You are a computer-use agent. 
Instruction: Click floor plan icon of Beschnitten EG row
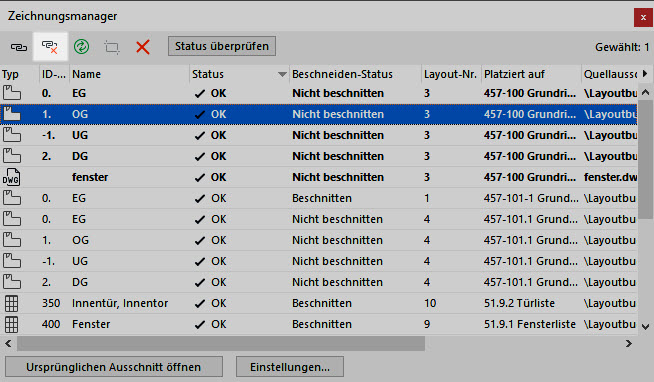pos(12,198)
